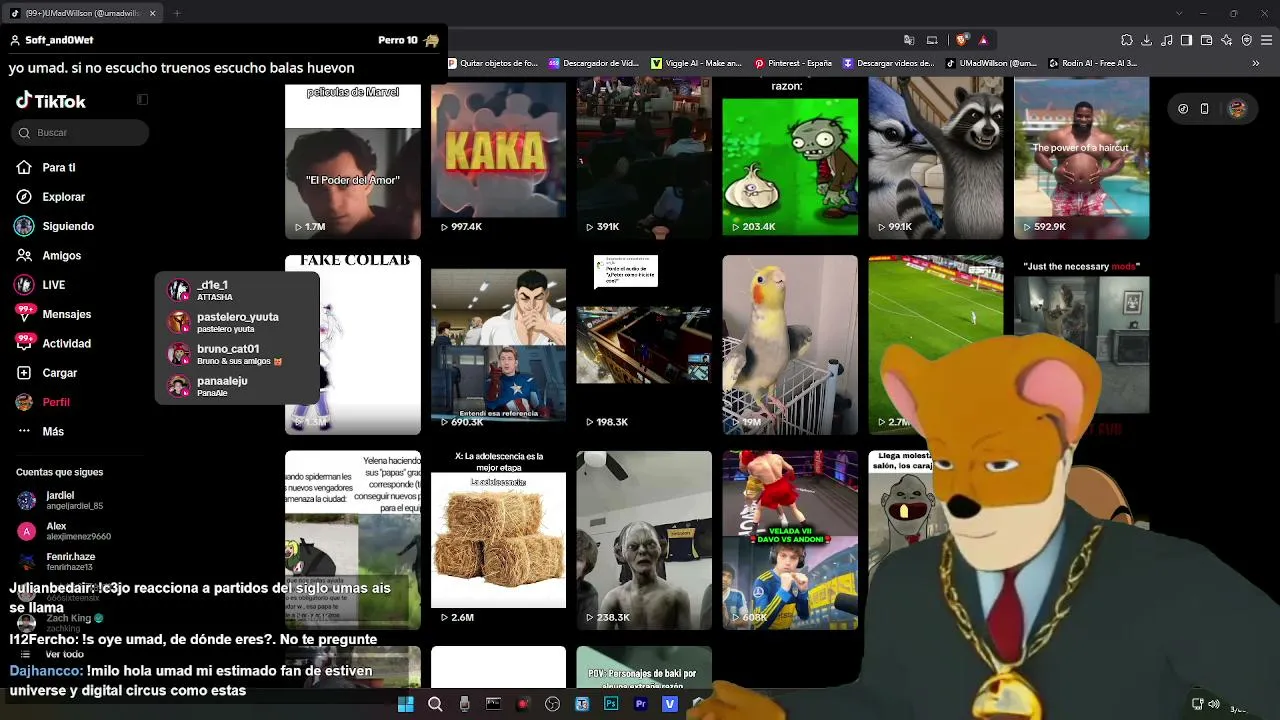1280x720 pixels.
Task: Open the TikTok coins button
Action: pos(1183,109)
